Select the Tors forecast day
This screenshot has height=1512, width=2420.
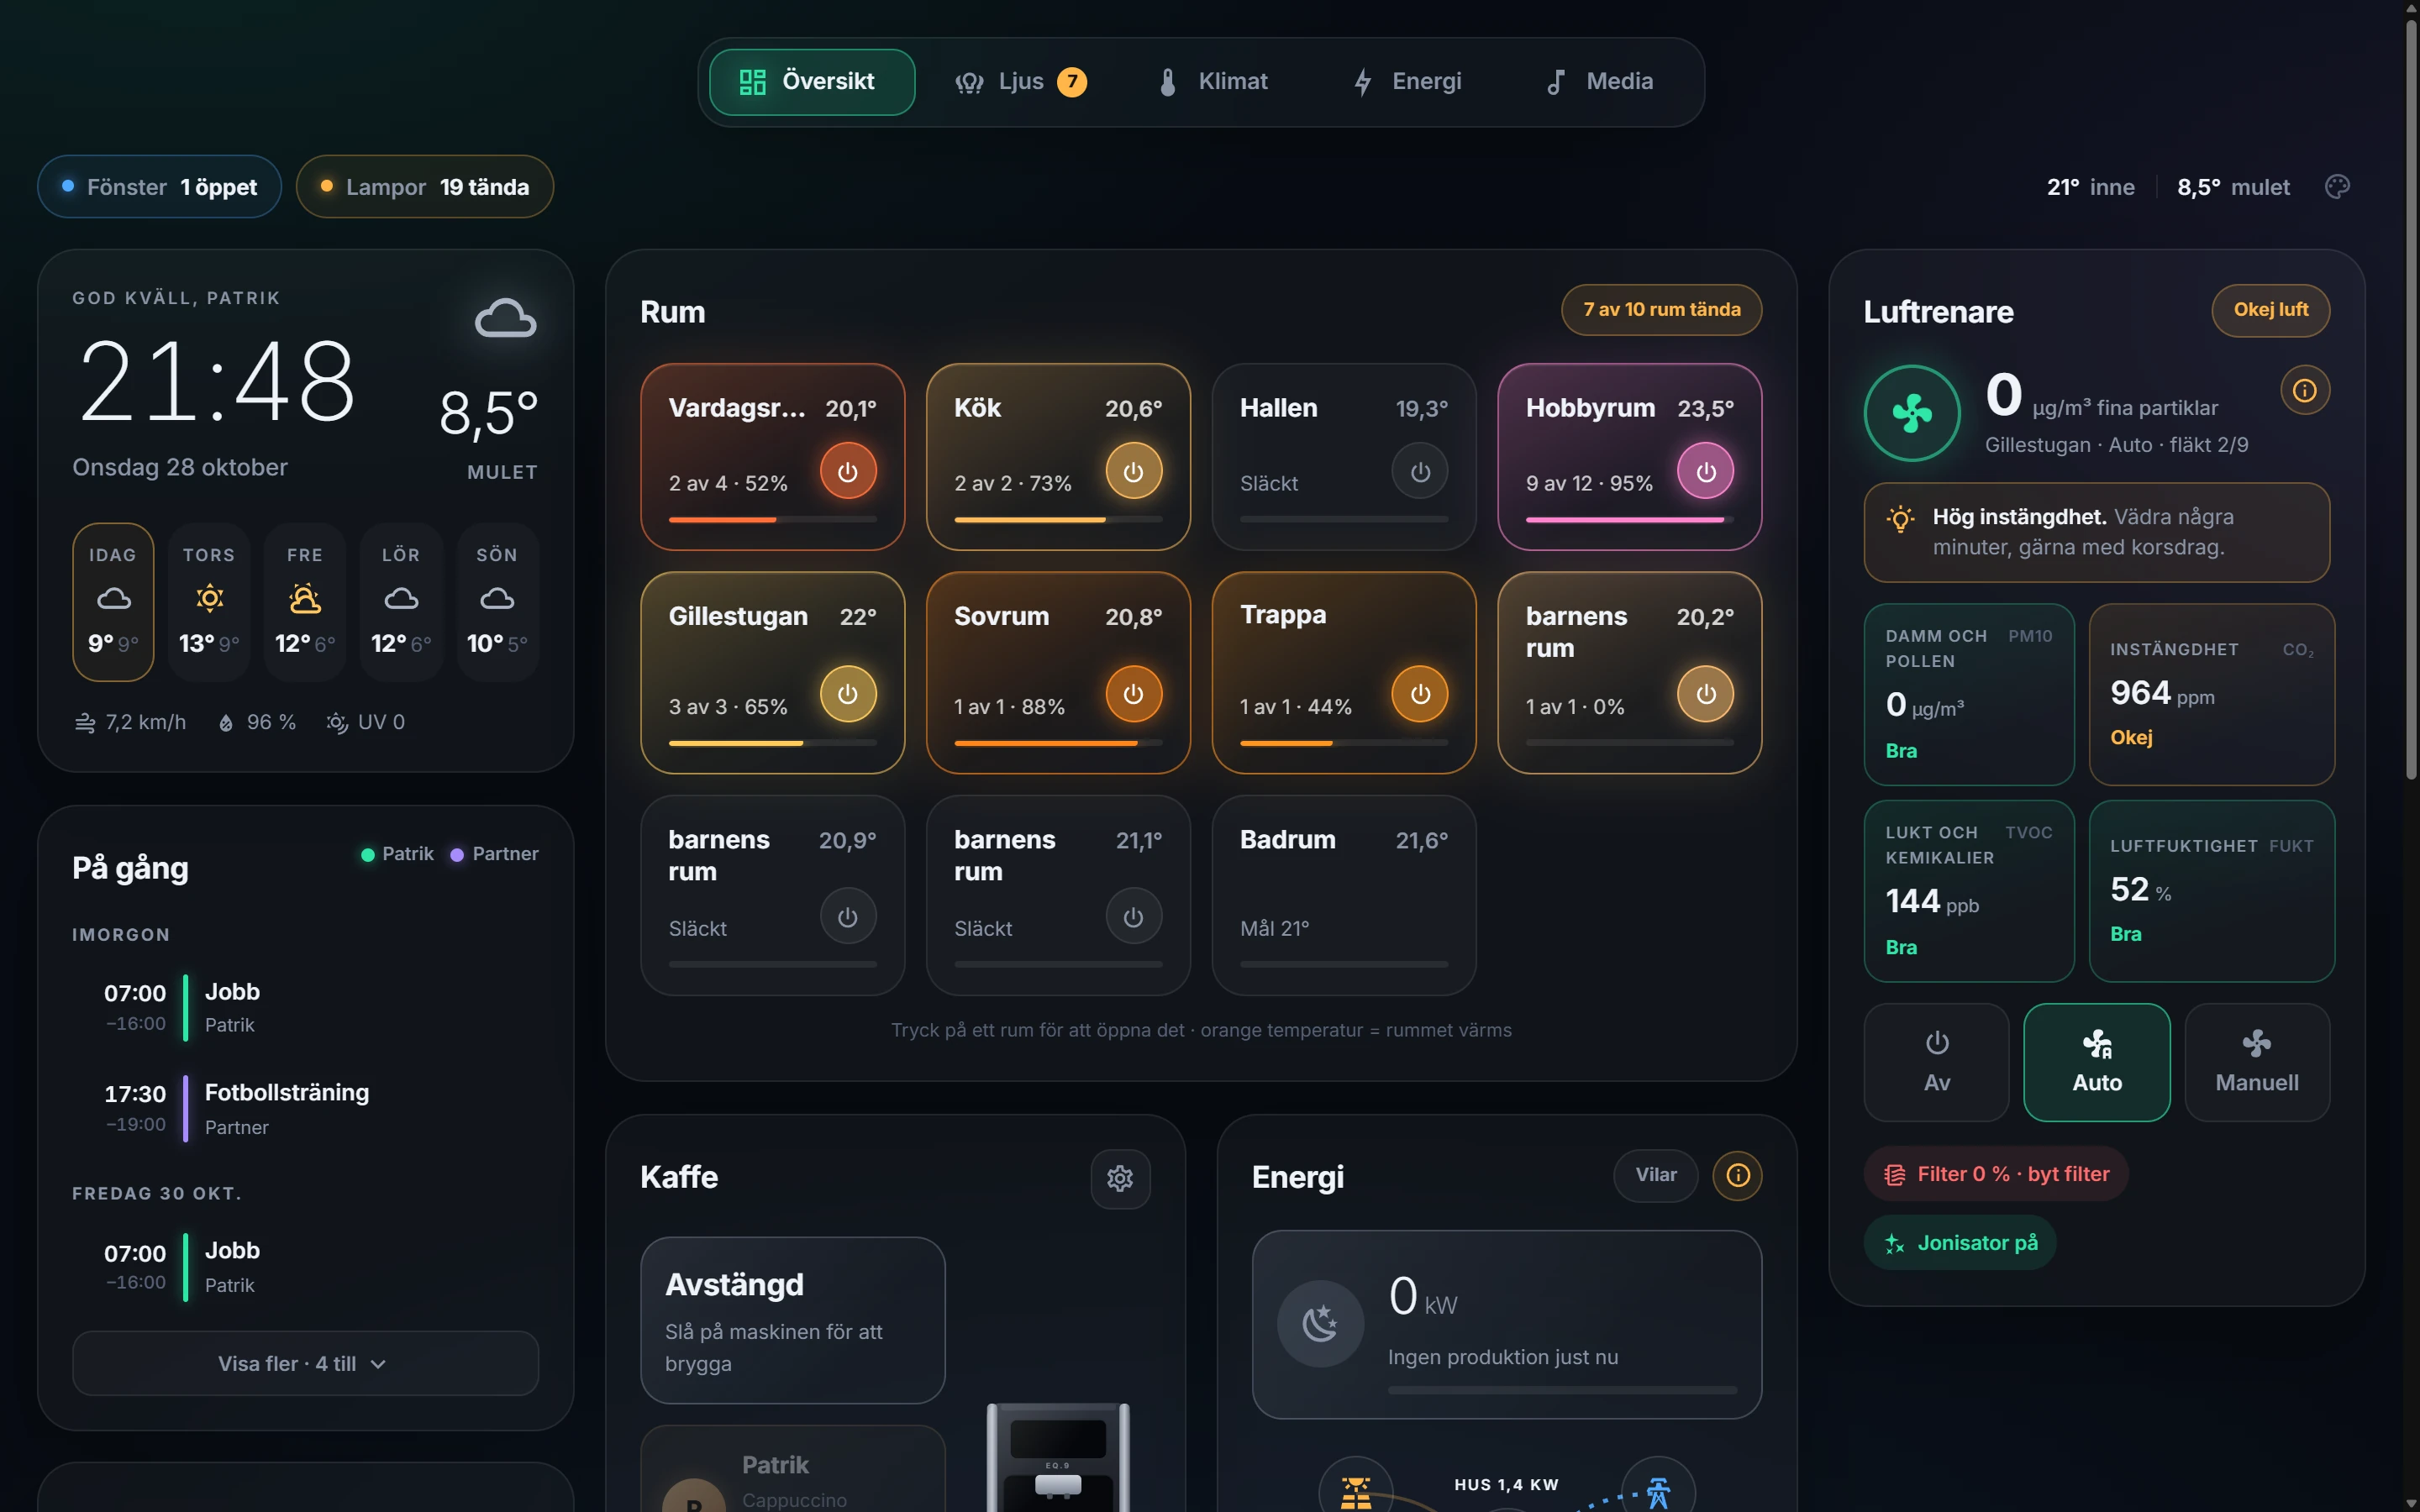209,602
